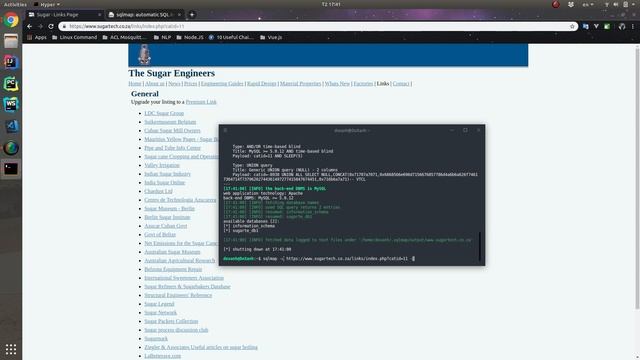Open the Engineering Guides link
The height and width of the screenshot is (360, 640).
tap(222, 83)
